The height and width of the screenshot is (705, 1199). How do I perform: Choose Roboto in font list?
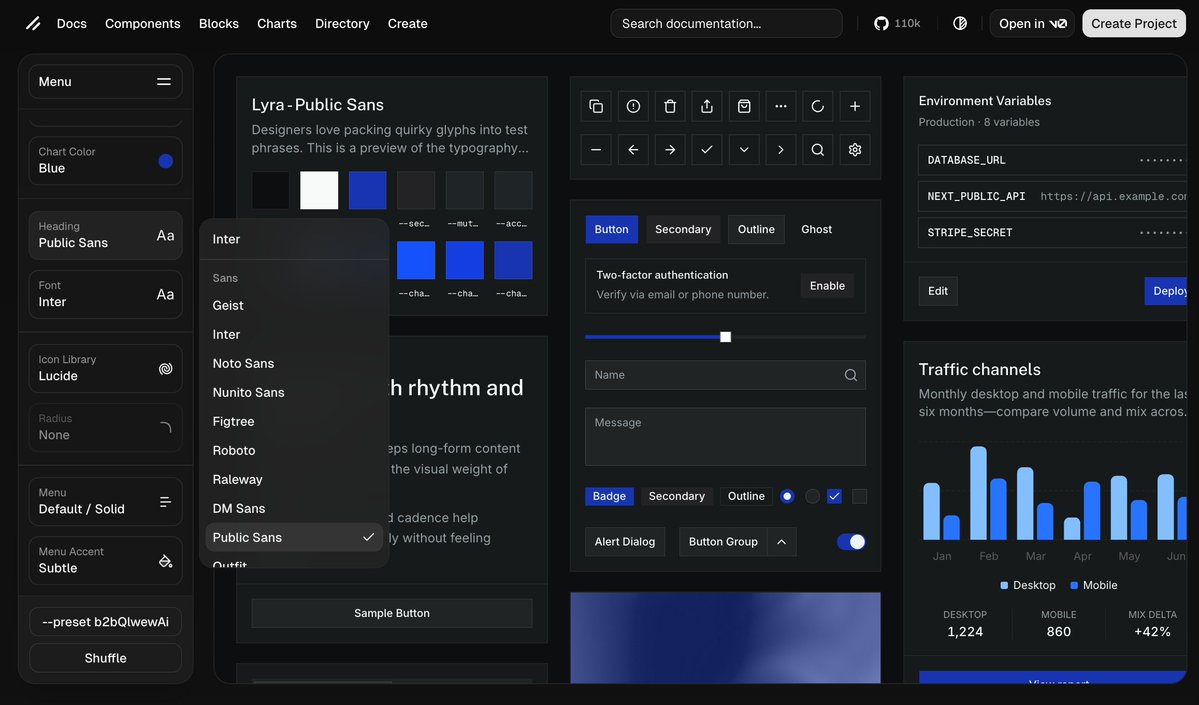point(294,450)
